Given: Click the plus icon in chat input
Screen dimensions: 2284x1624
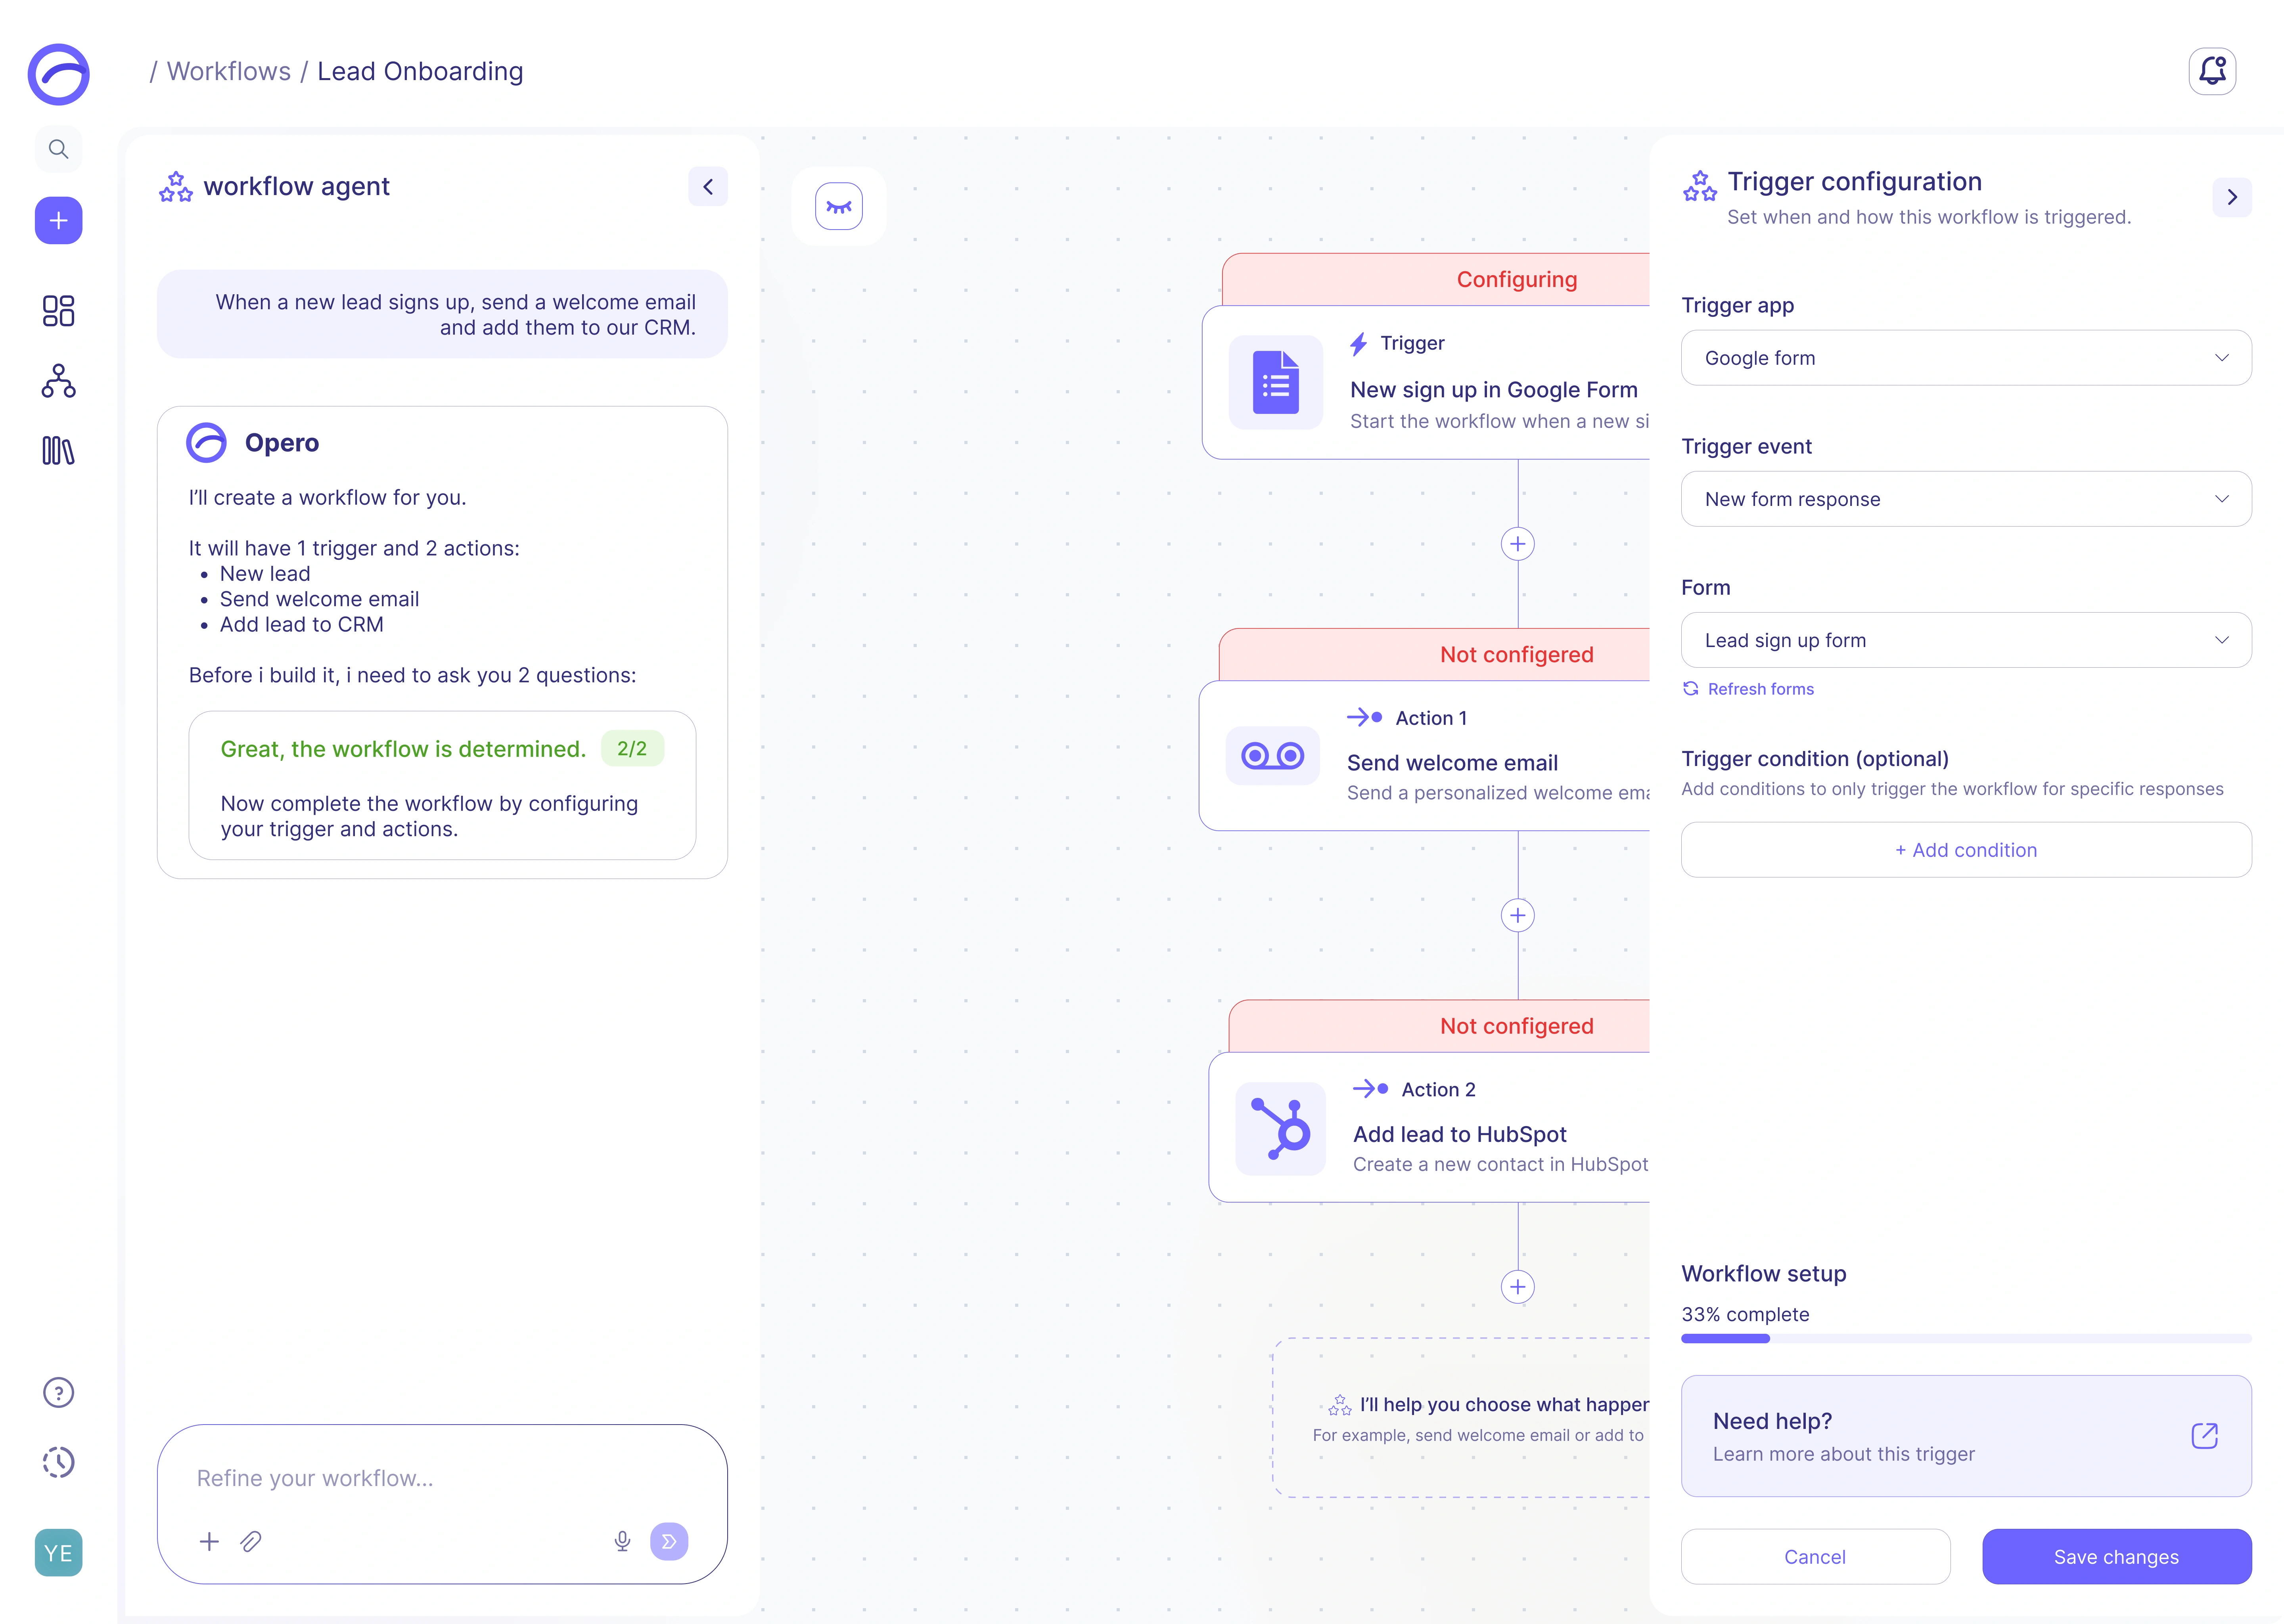Looking at the screenshot, I should coord(209,1542).
